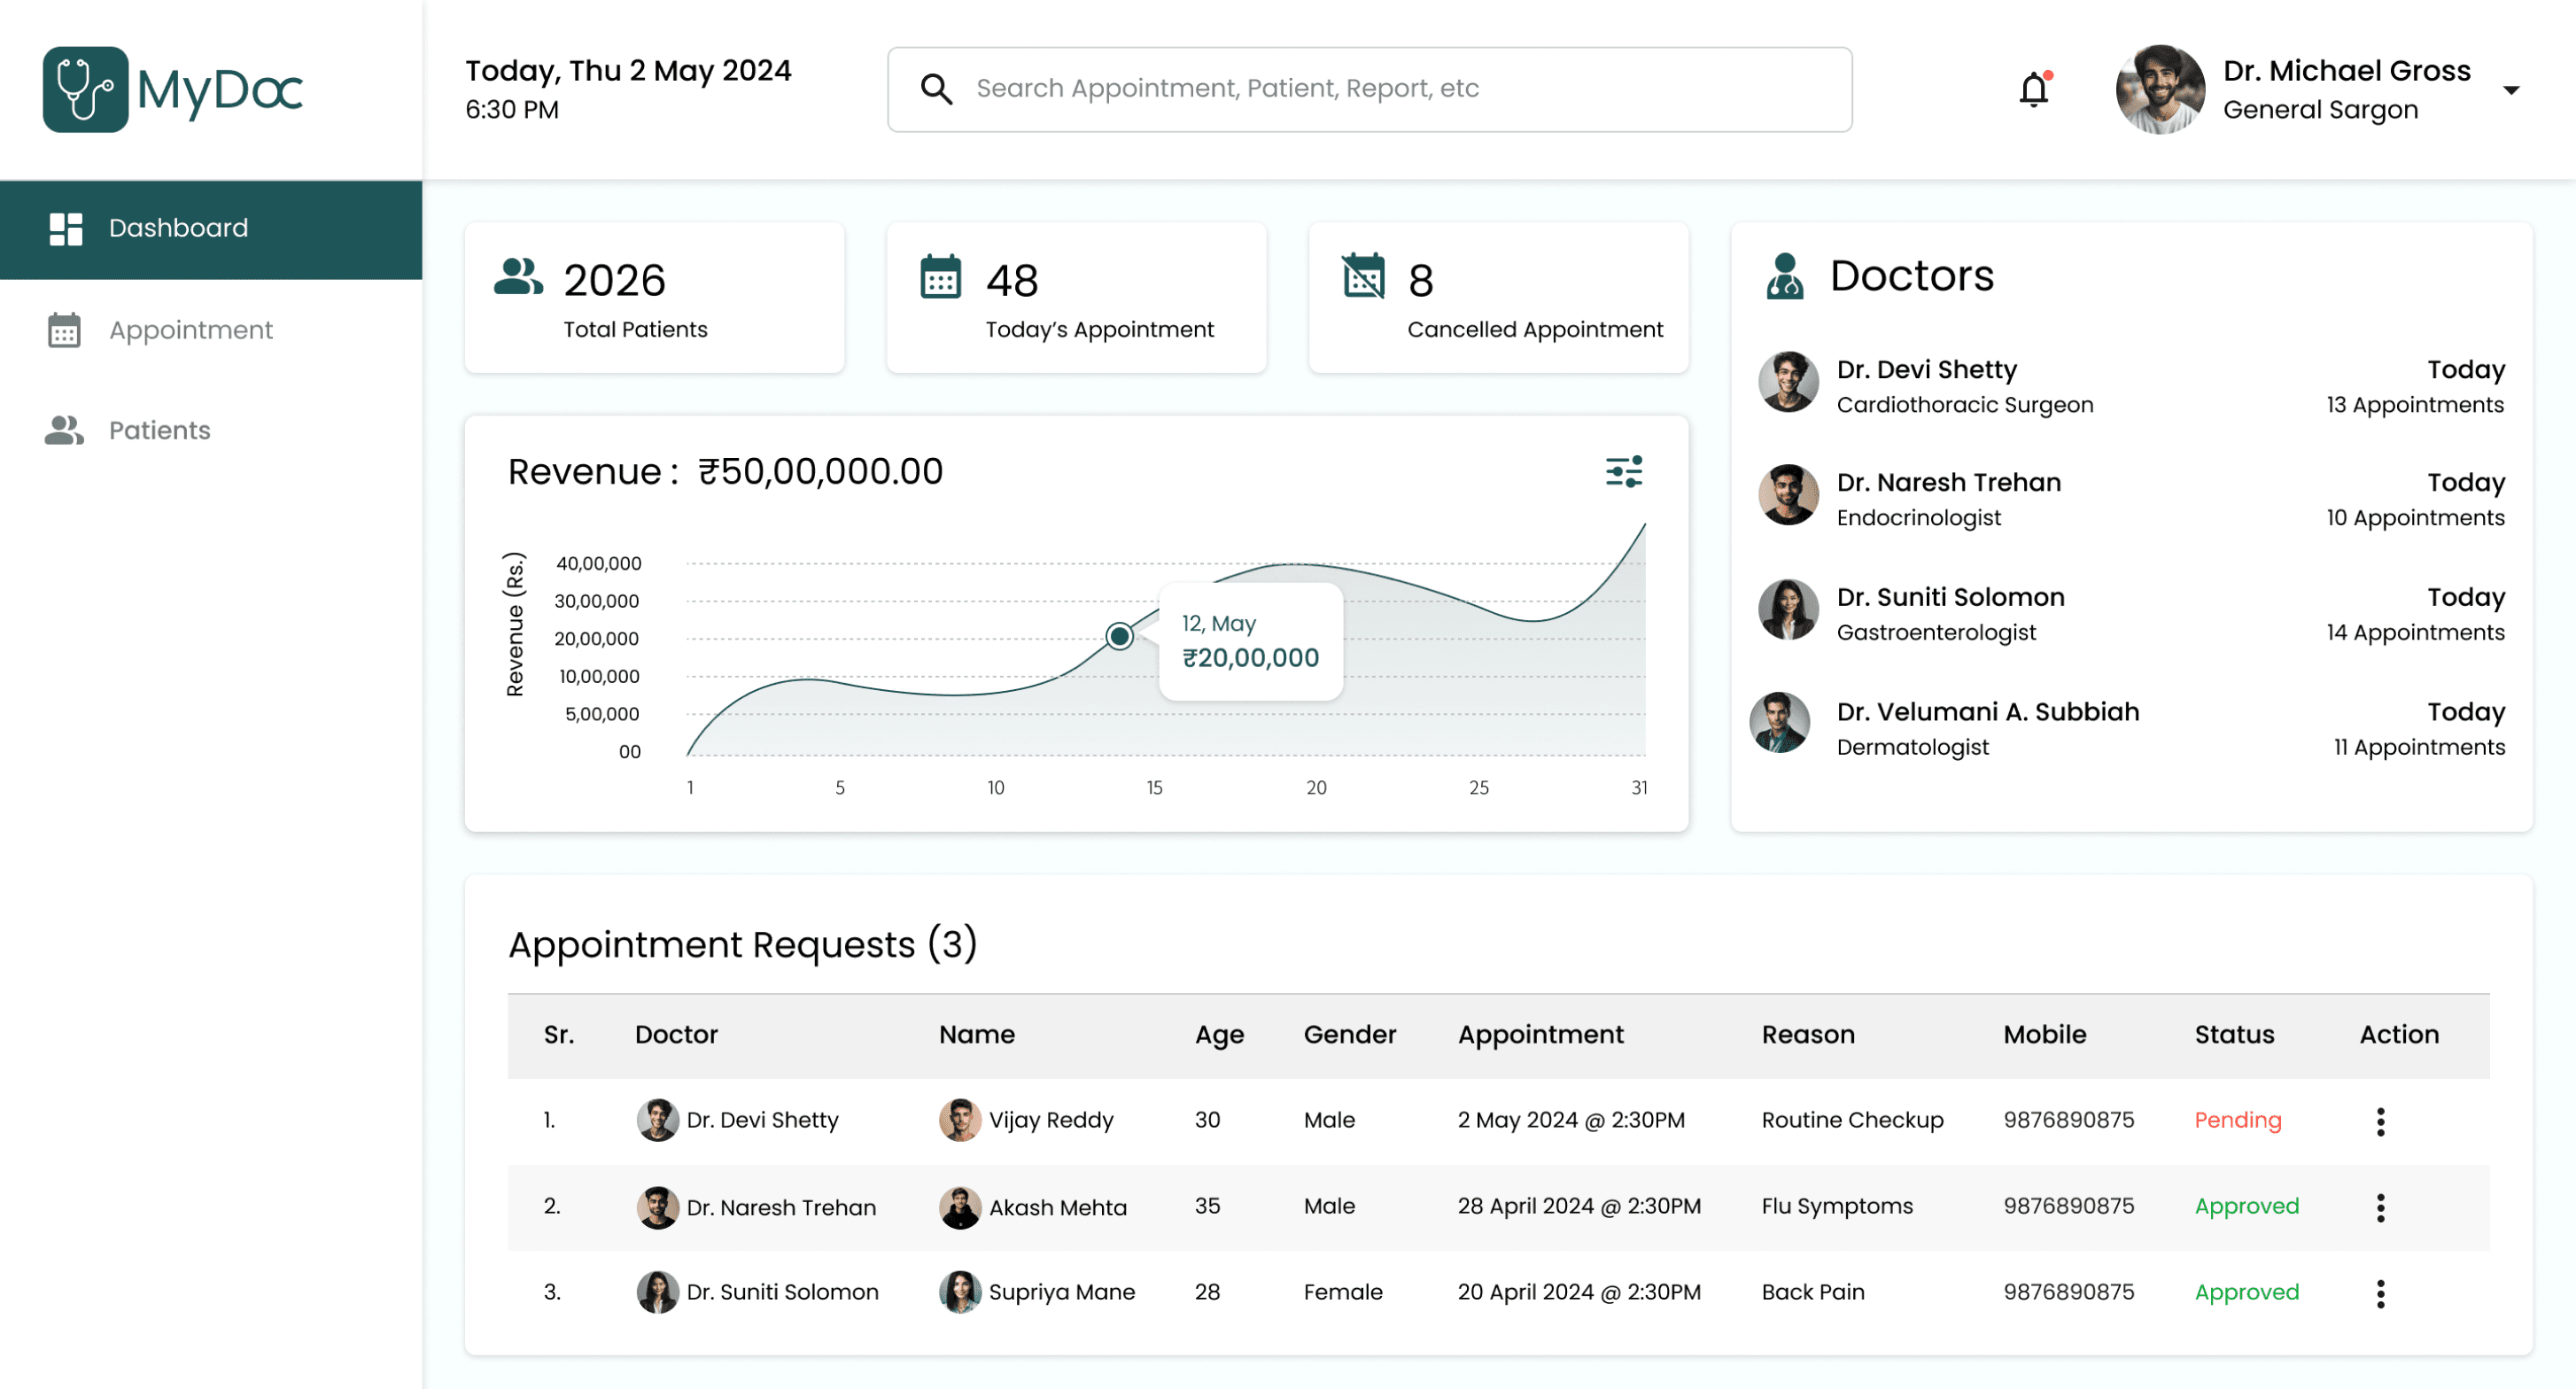Viewport: 2576px width, 1389px height.
Task: Expand the Dr. Michael Gross profile dropdown
Action: click(2510, 90)
